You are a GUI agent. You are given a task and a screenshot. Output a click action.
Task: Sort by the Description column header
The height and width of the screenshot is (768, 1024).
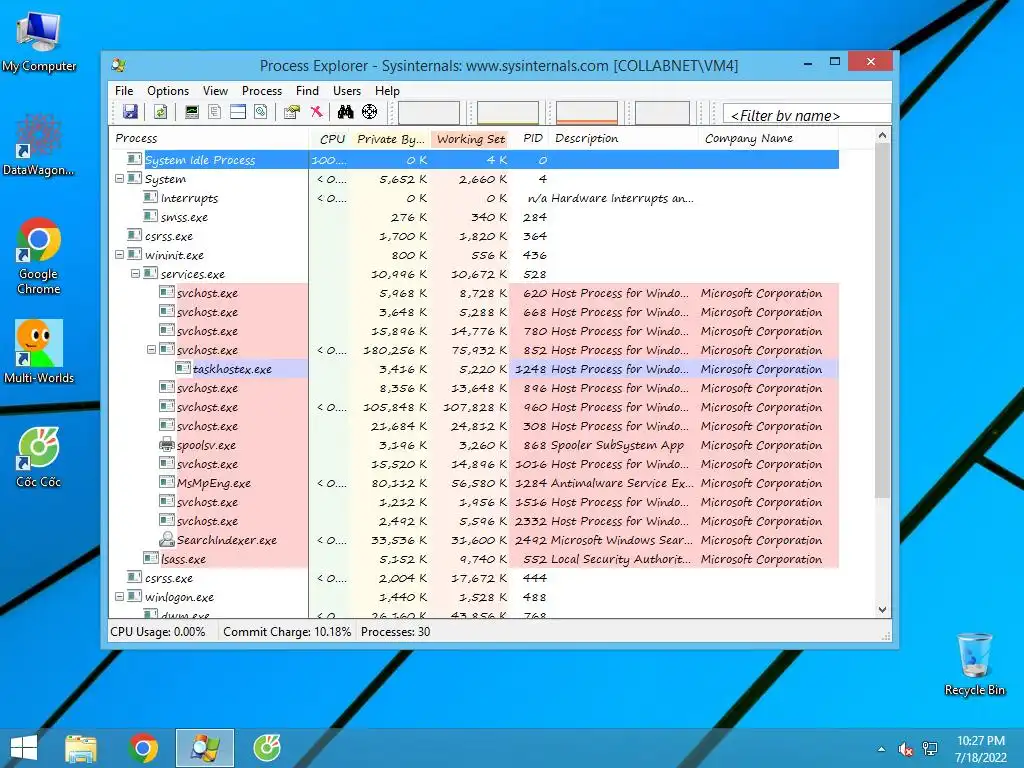point(624,138)
